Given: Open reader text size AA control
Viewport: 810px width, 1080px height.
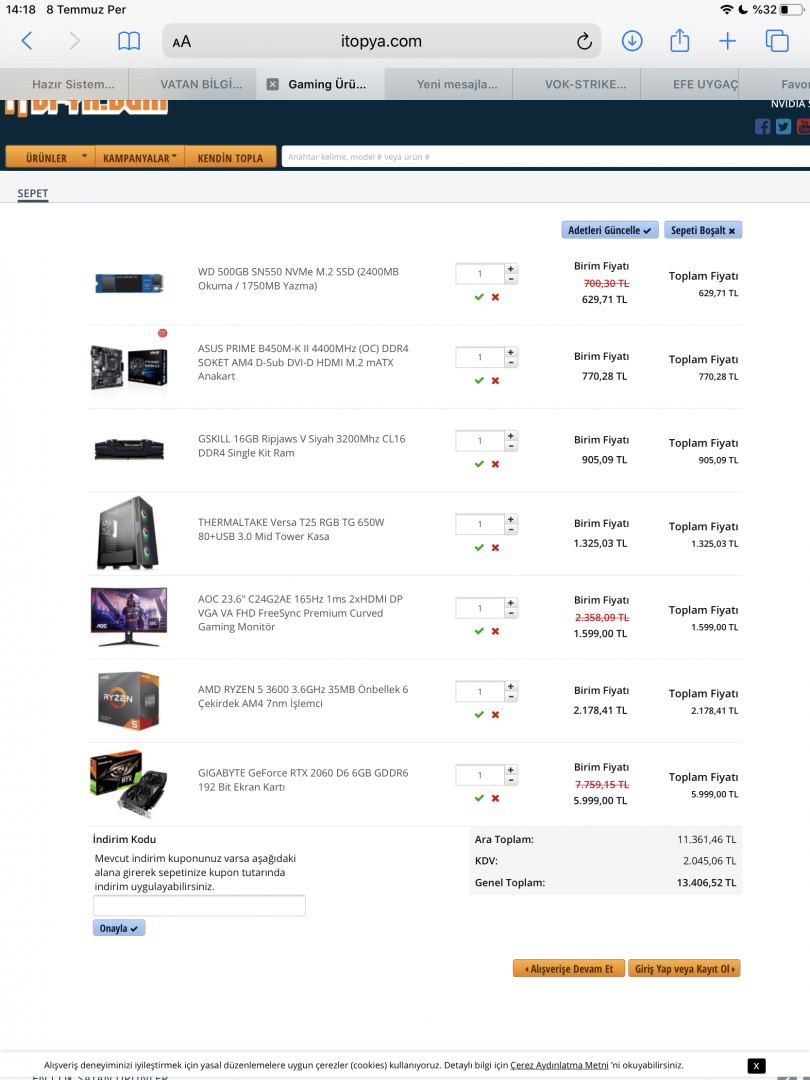Looking at the screenshot, I should coord(181,42).
